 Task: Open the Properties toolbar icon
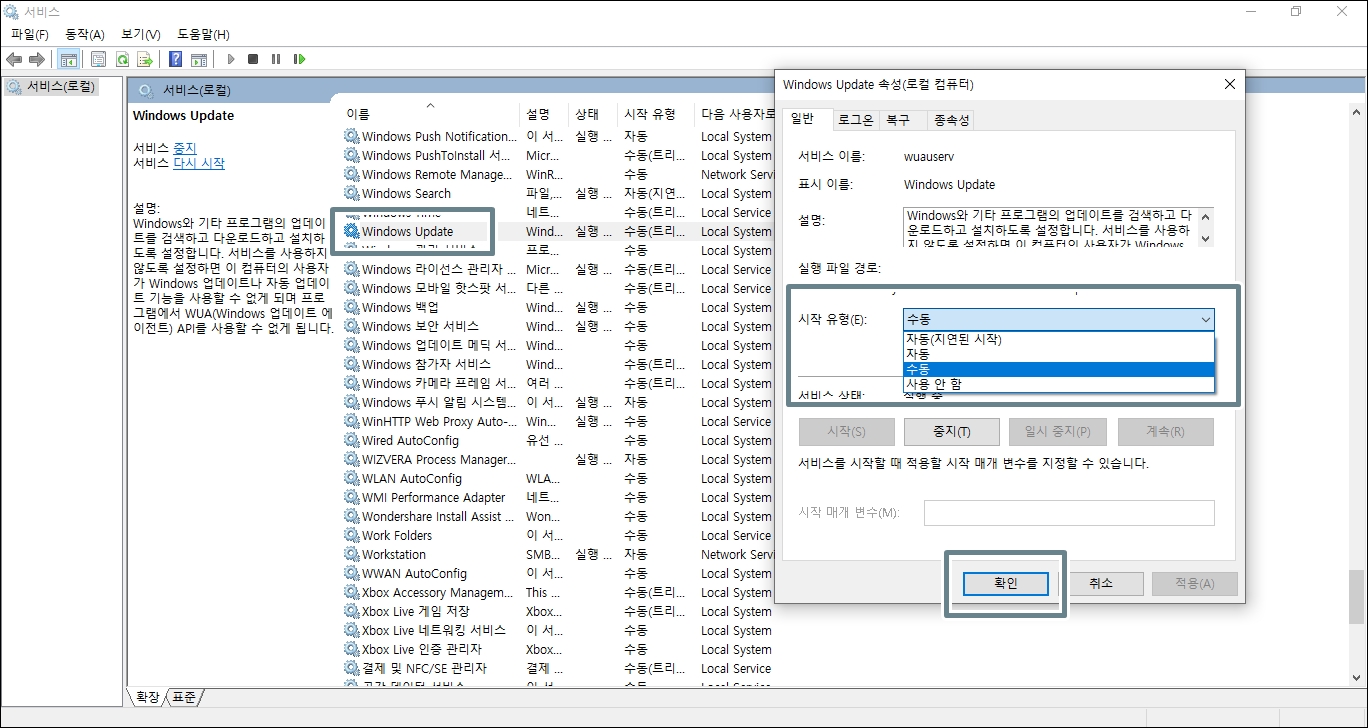click(99, 59)
